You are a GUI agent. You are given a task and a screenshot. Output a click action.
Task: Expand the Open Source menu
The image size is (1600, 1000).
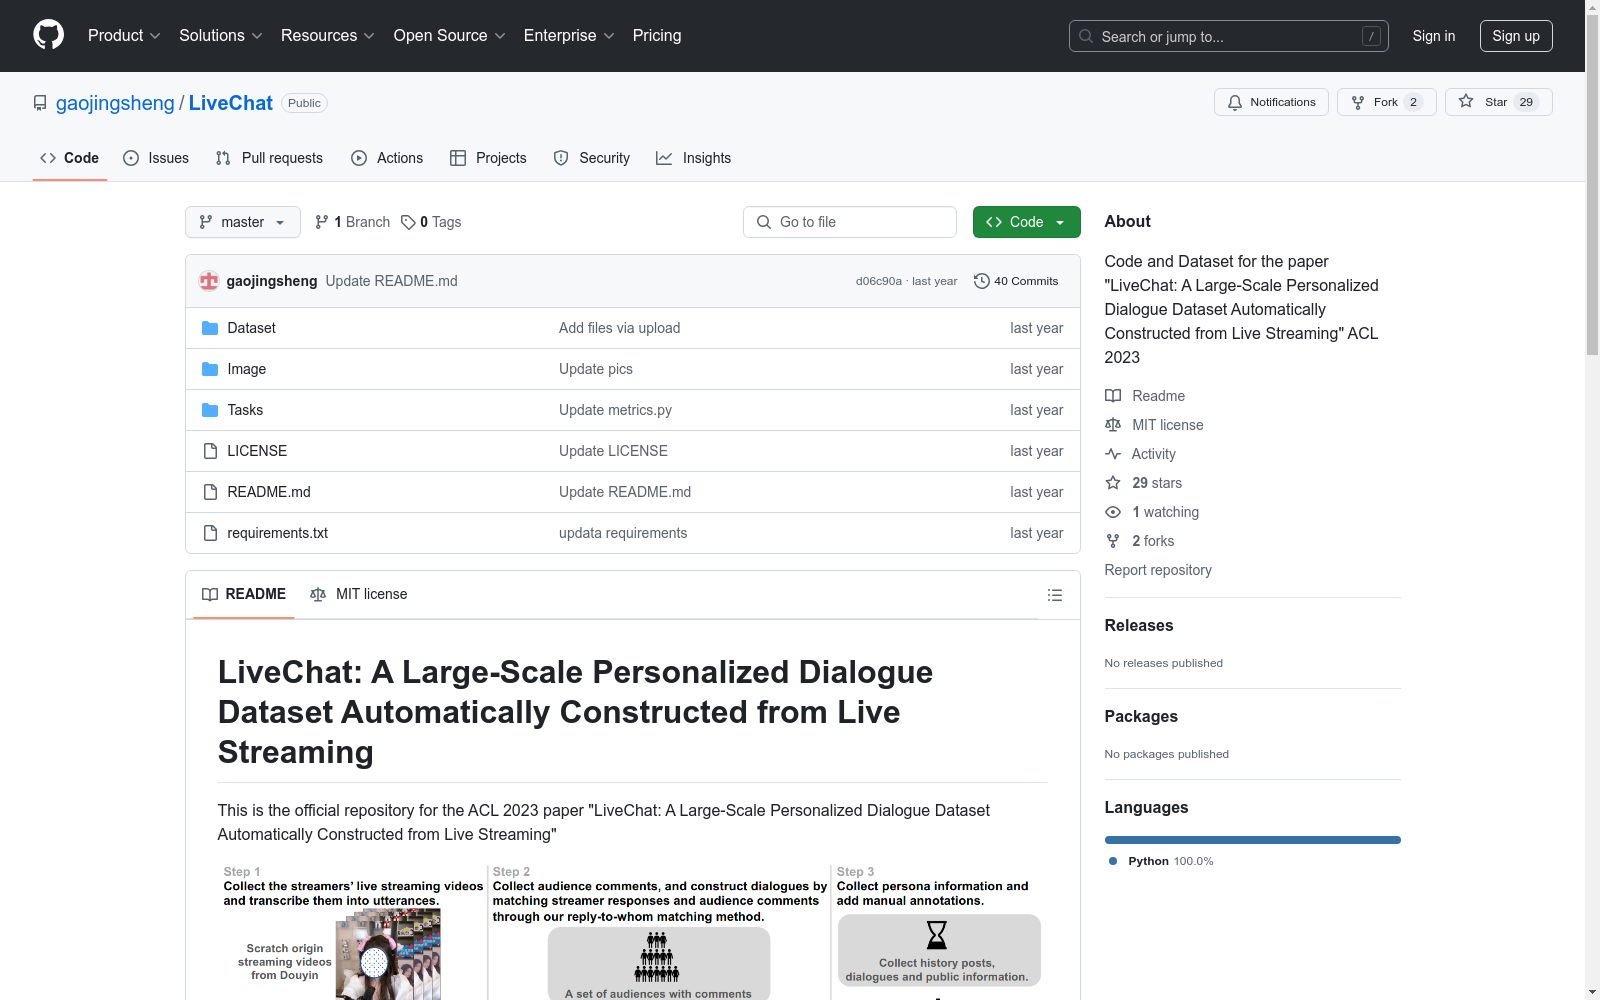(450, 35)
